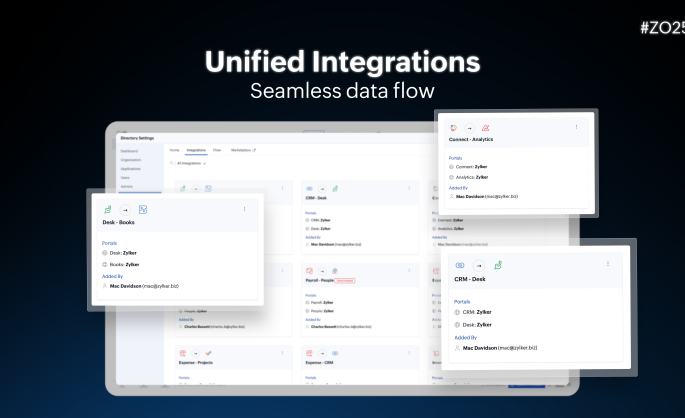Image resolution: width=685 pixels, height=418 pixels.
Task: Open kebab menu on enlarged Connect - Analytics card
Action: (576, 127)
